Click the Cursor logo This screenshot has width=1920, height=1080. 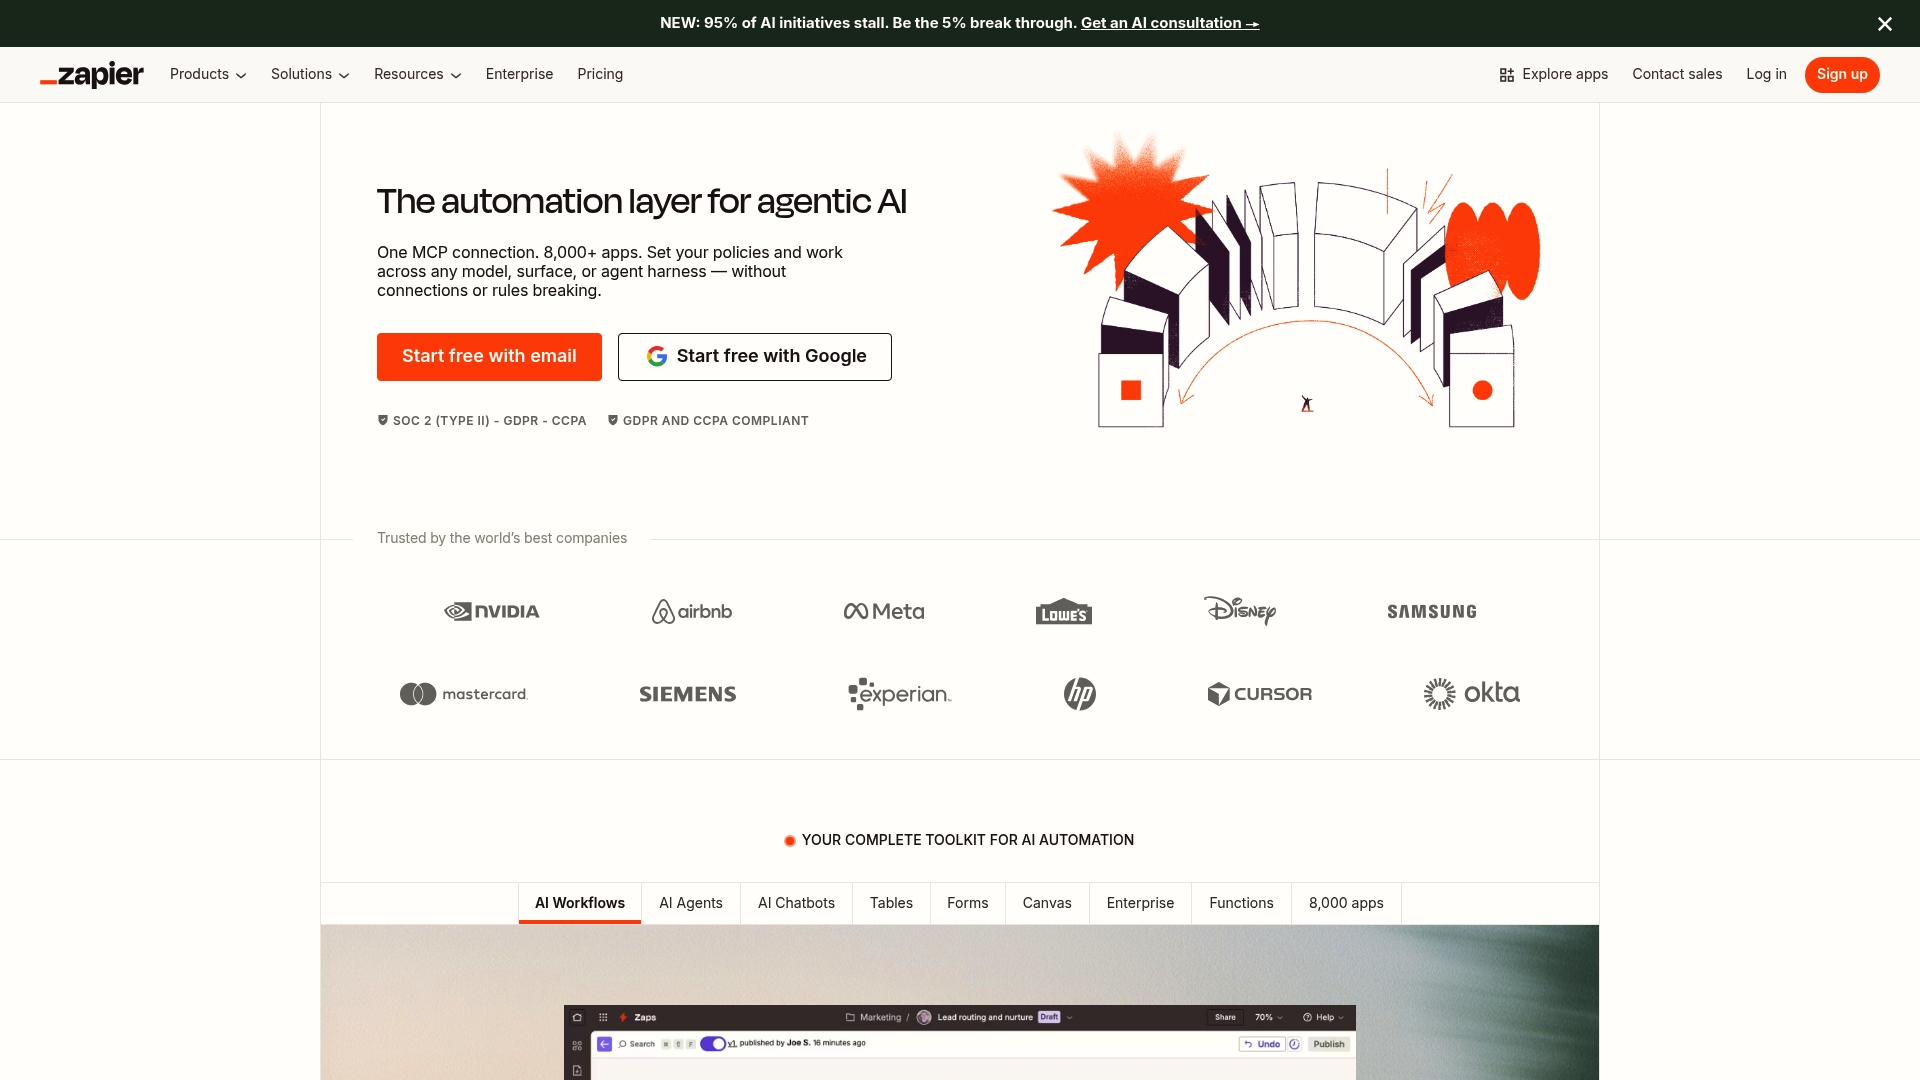(1259, 693)
